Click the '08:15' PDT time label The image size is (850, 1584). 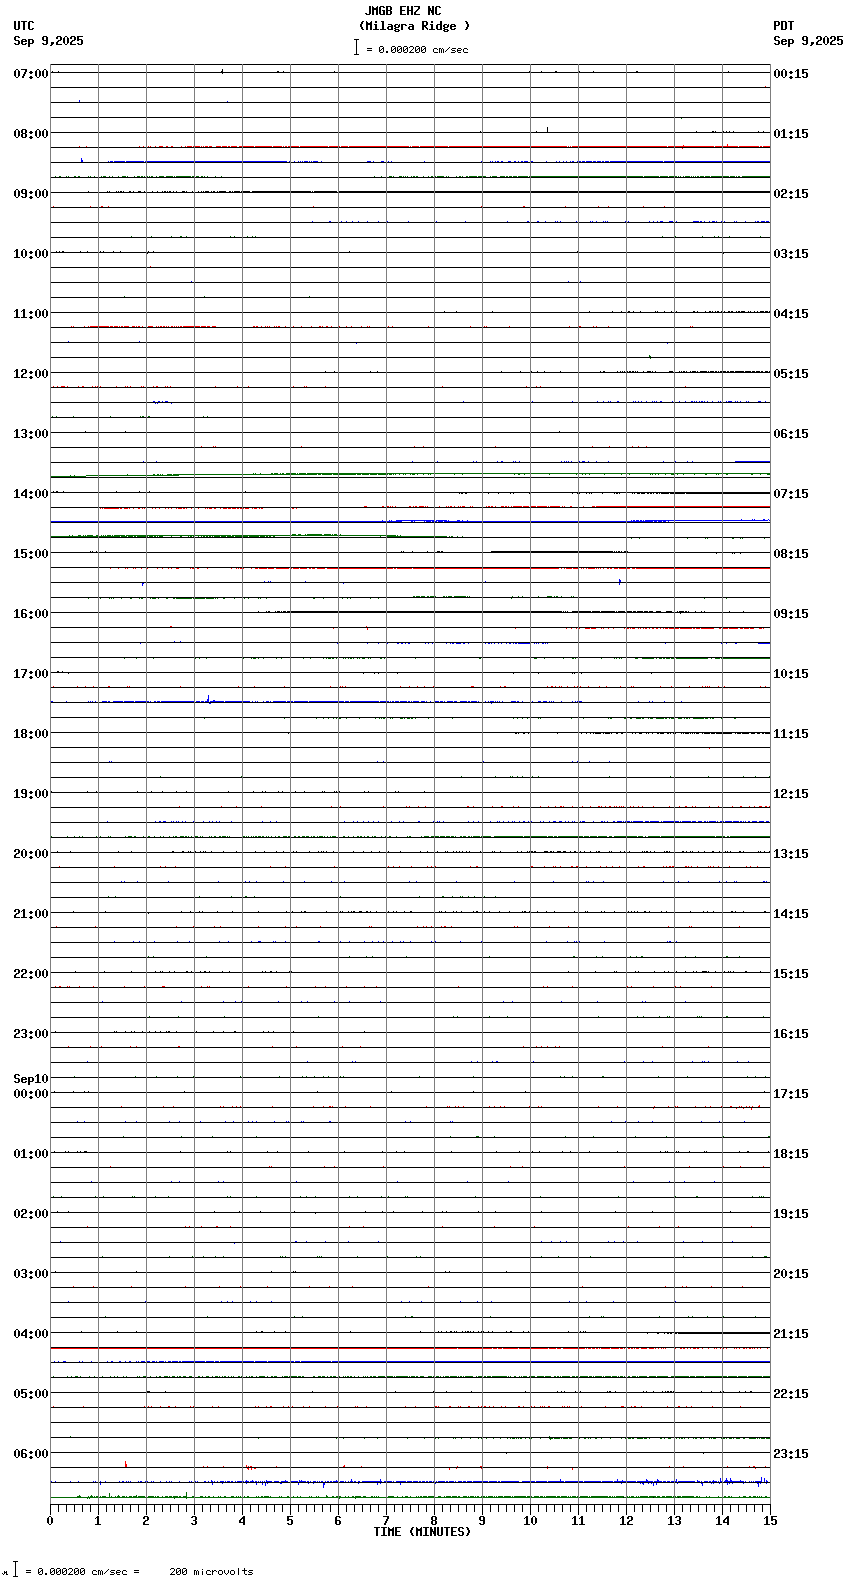[x=791, y=554]
